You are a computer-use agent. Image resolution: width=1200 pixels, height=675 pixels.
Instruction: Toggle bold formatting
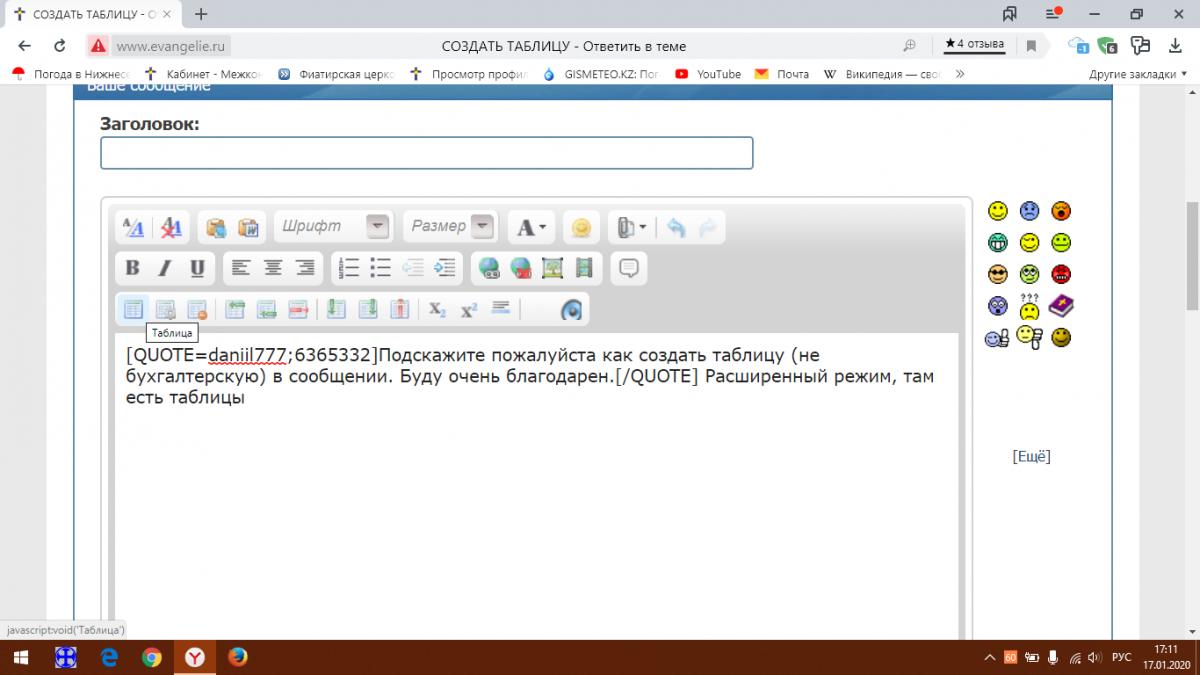pyautogui.click(x=132, y=268)
